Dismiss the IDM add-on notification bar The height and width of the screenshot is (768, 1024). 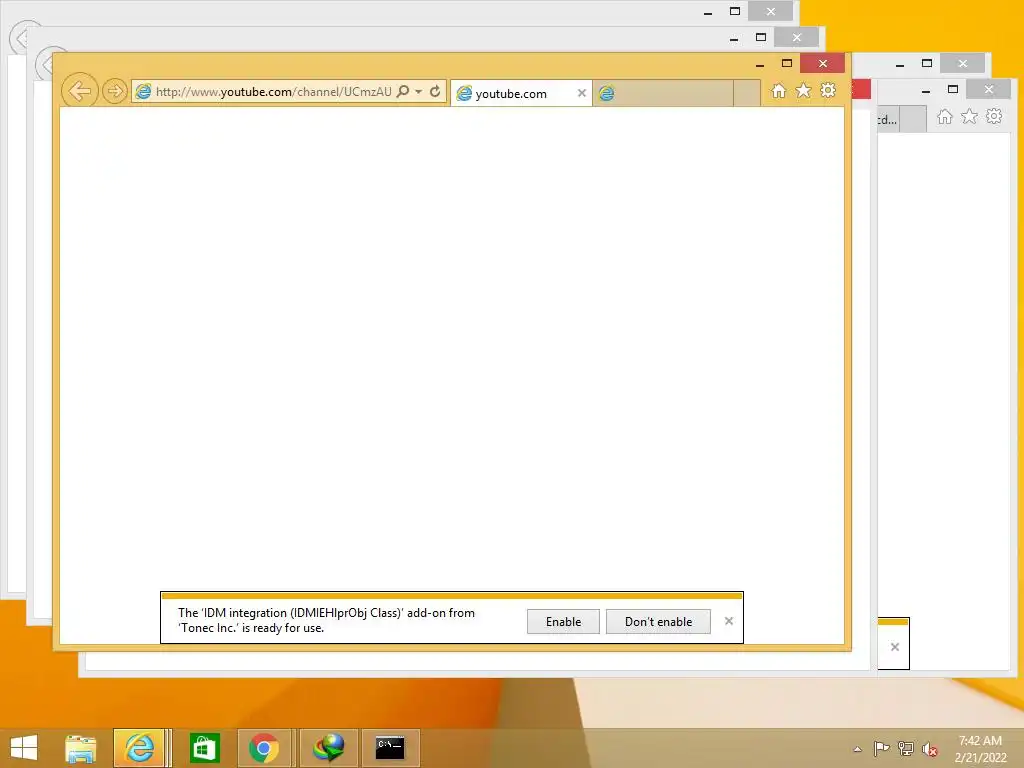tap(729, 621)
